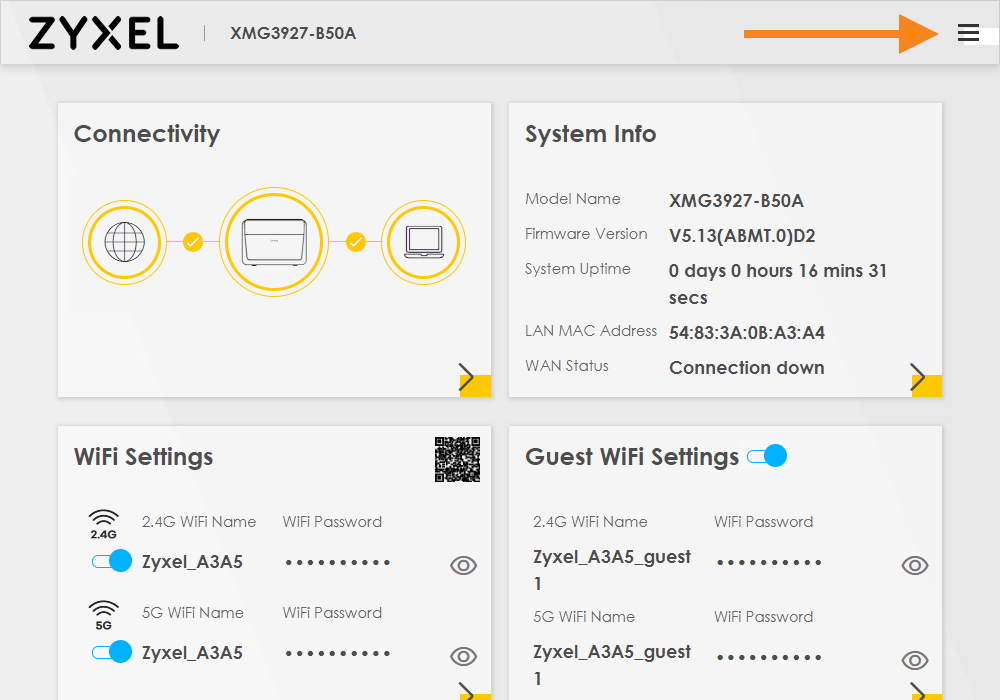Expand the System Info card arrow

point(920,378)
